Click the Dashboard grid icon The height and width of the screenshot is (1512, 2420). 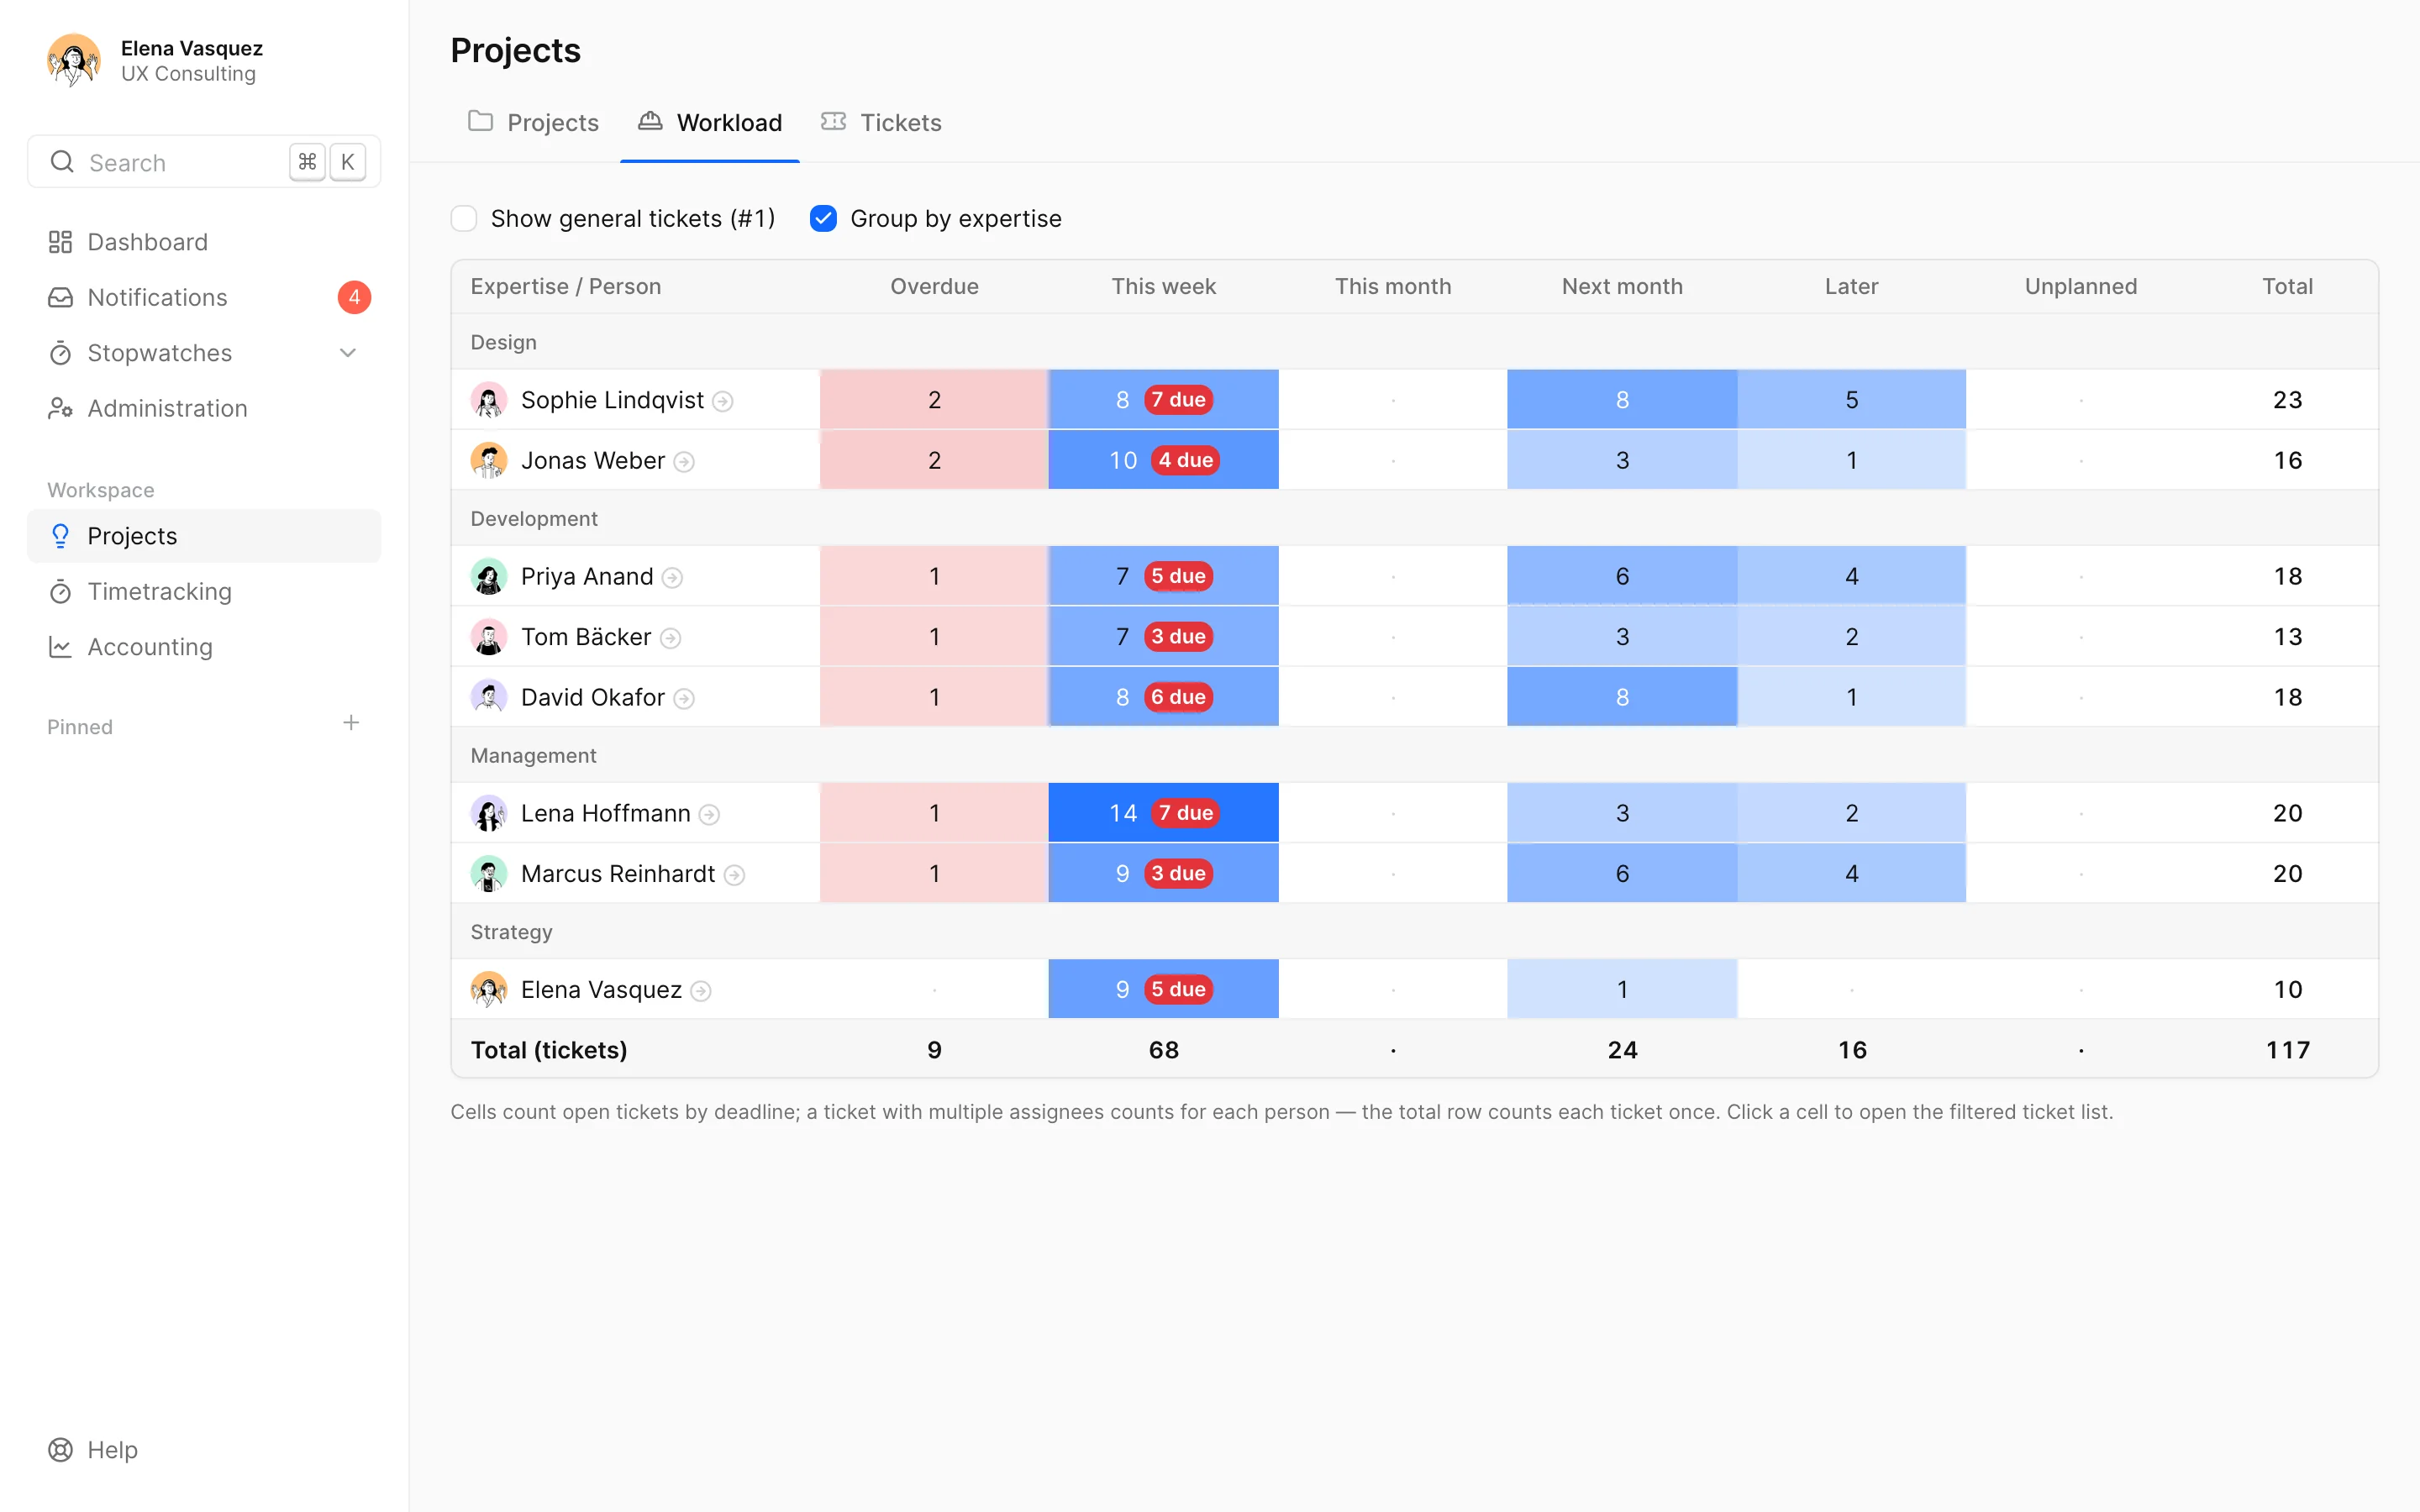60,242
